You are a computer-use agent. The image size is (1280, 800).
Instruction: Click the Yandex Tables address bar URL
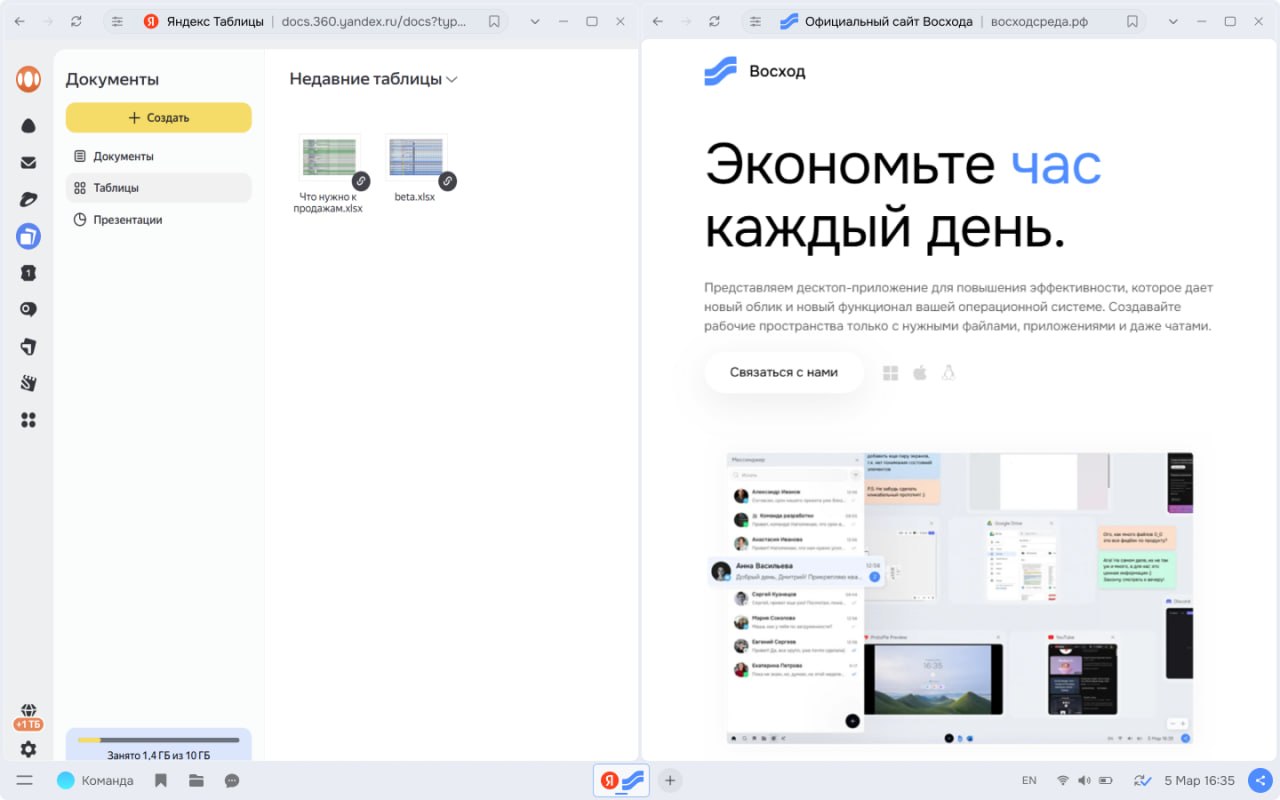[373, 21]
